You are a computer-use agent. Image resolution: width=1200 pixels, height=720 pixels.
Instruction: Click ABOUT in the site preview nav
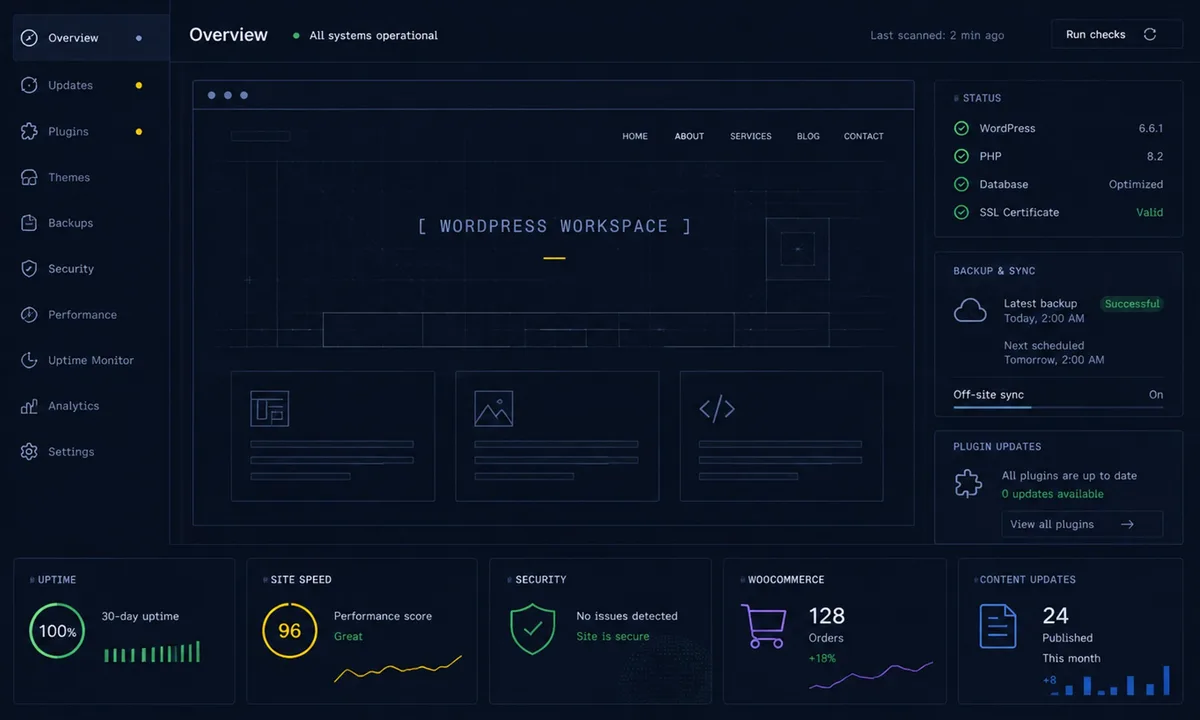pos(689,136)
